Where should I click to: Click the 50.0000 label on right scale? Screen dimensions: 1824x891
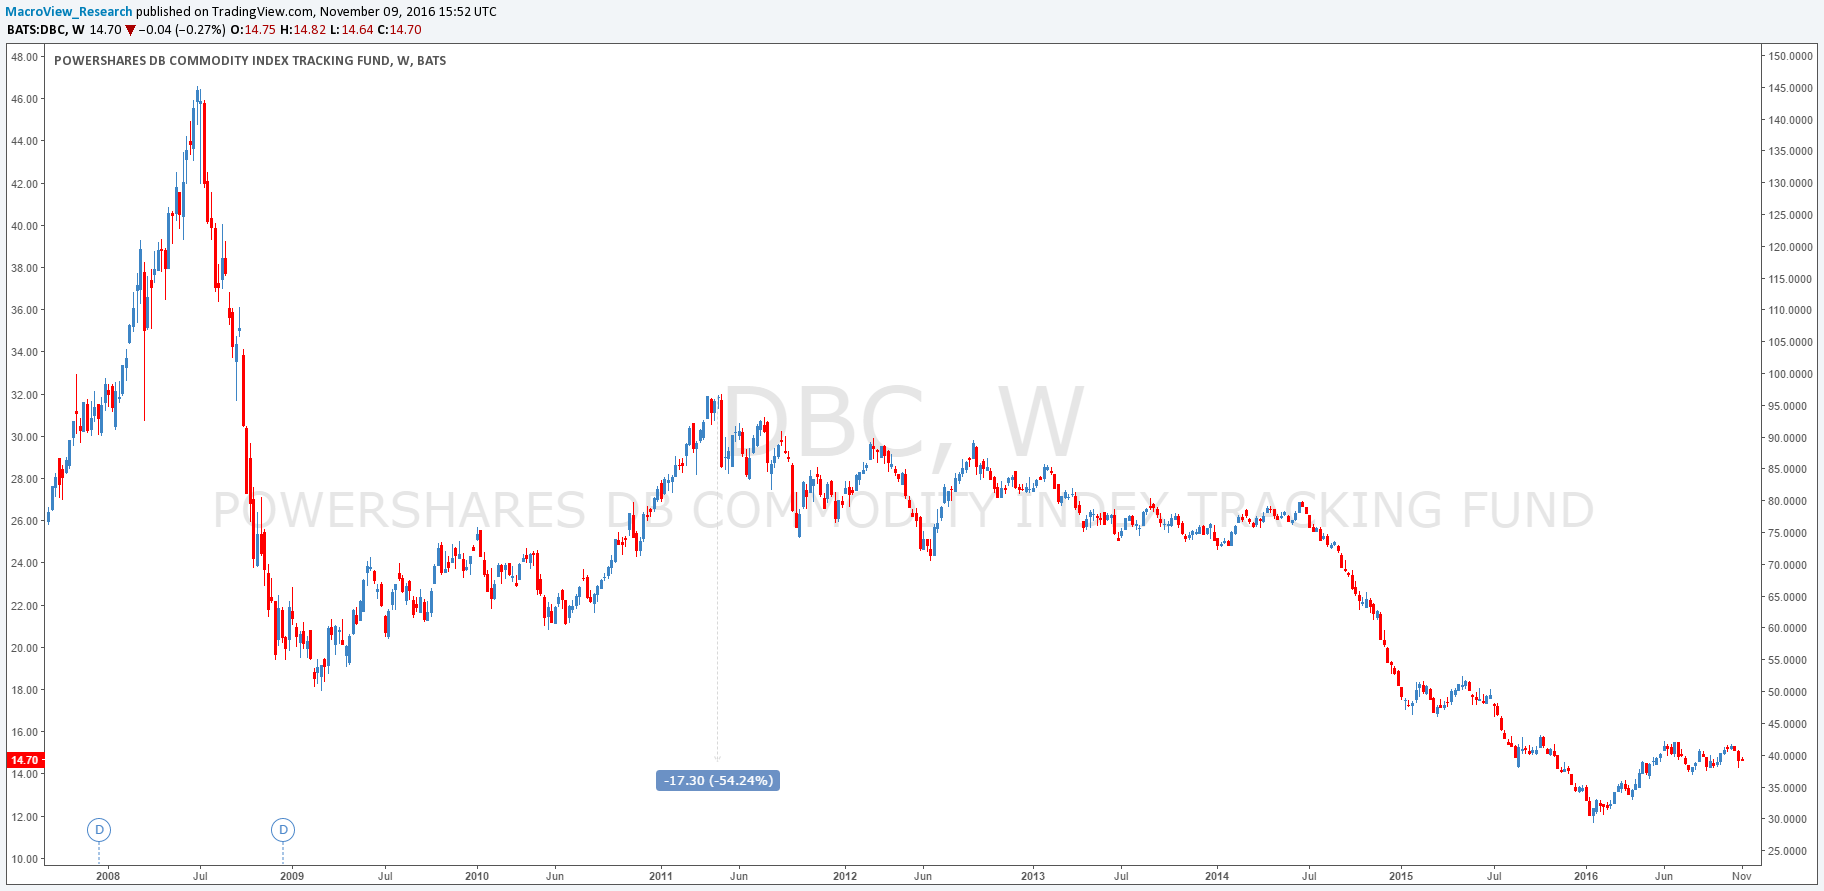[1790, 692]
